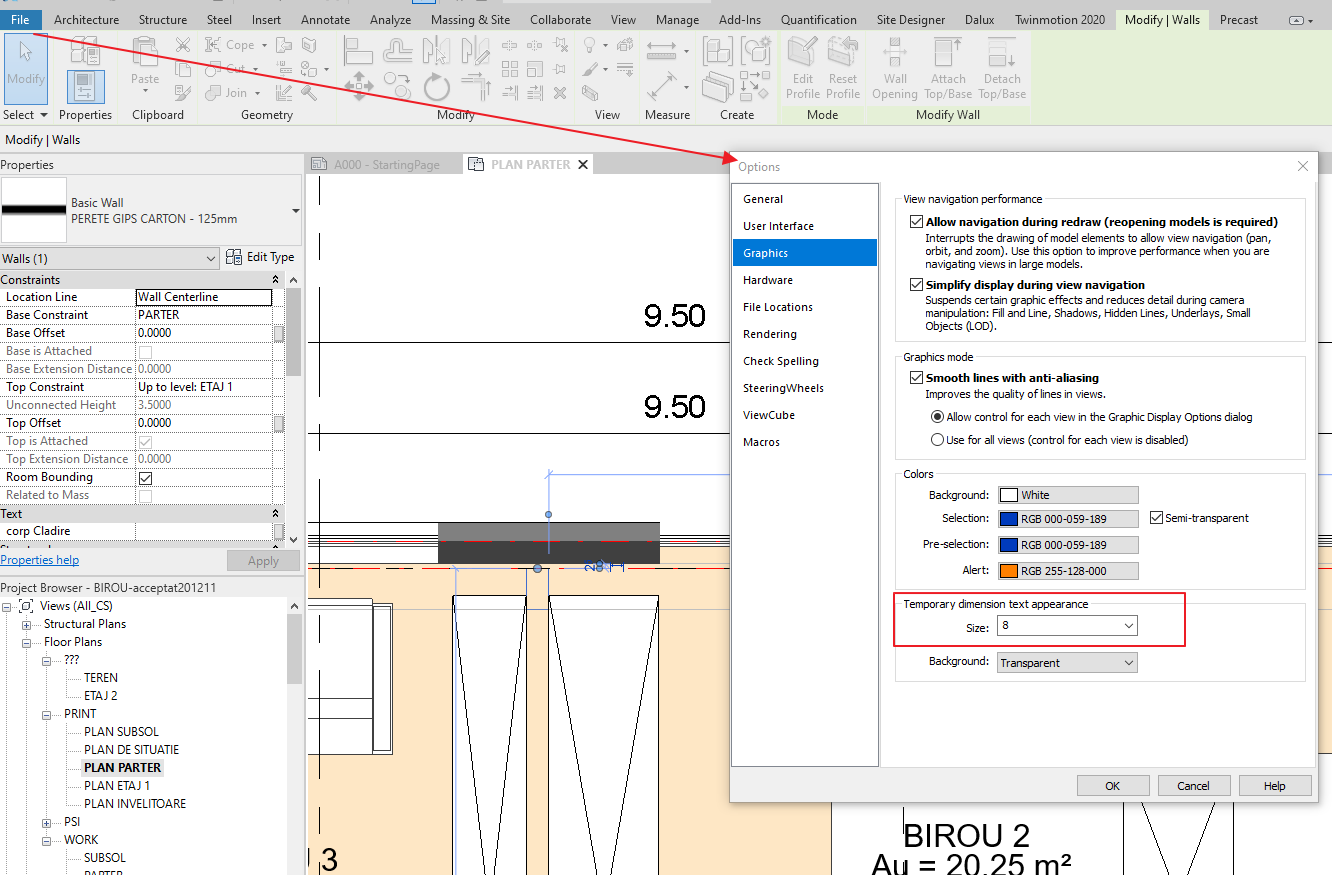Uncheck the Semi-transparent selection option
The height and width of the screenshot is (875, 1332).
click(x=1157, y=518)
